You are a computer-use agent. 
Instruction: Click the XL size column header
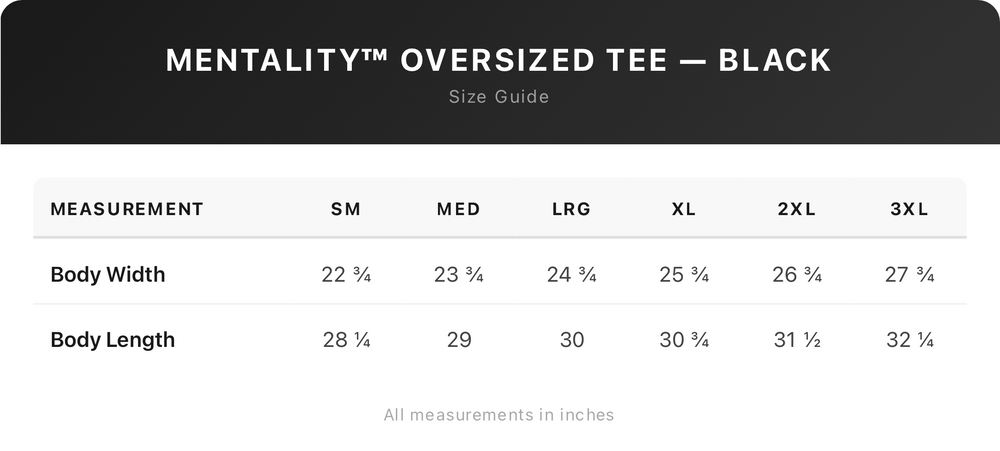[684, 209]
